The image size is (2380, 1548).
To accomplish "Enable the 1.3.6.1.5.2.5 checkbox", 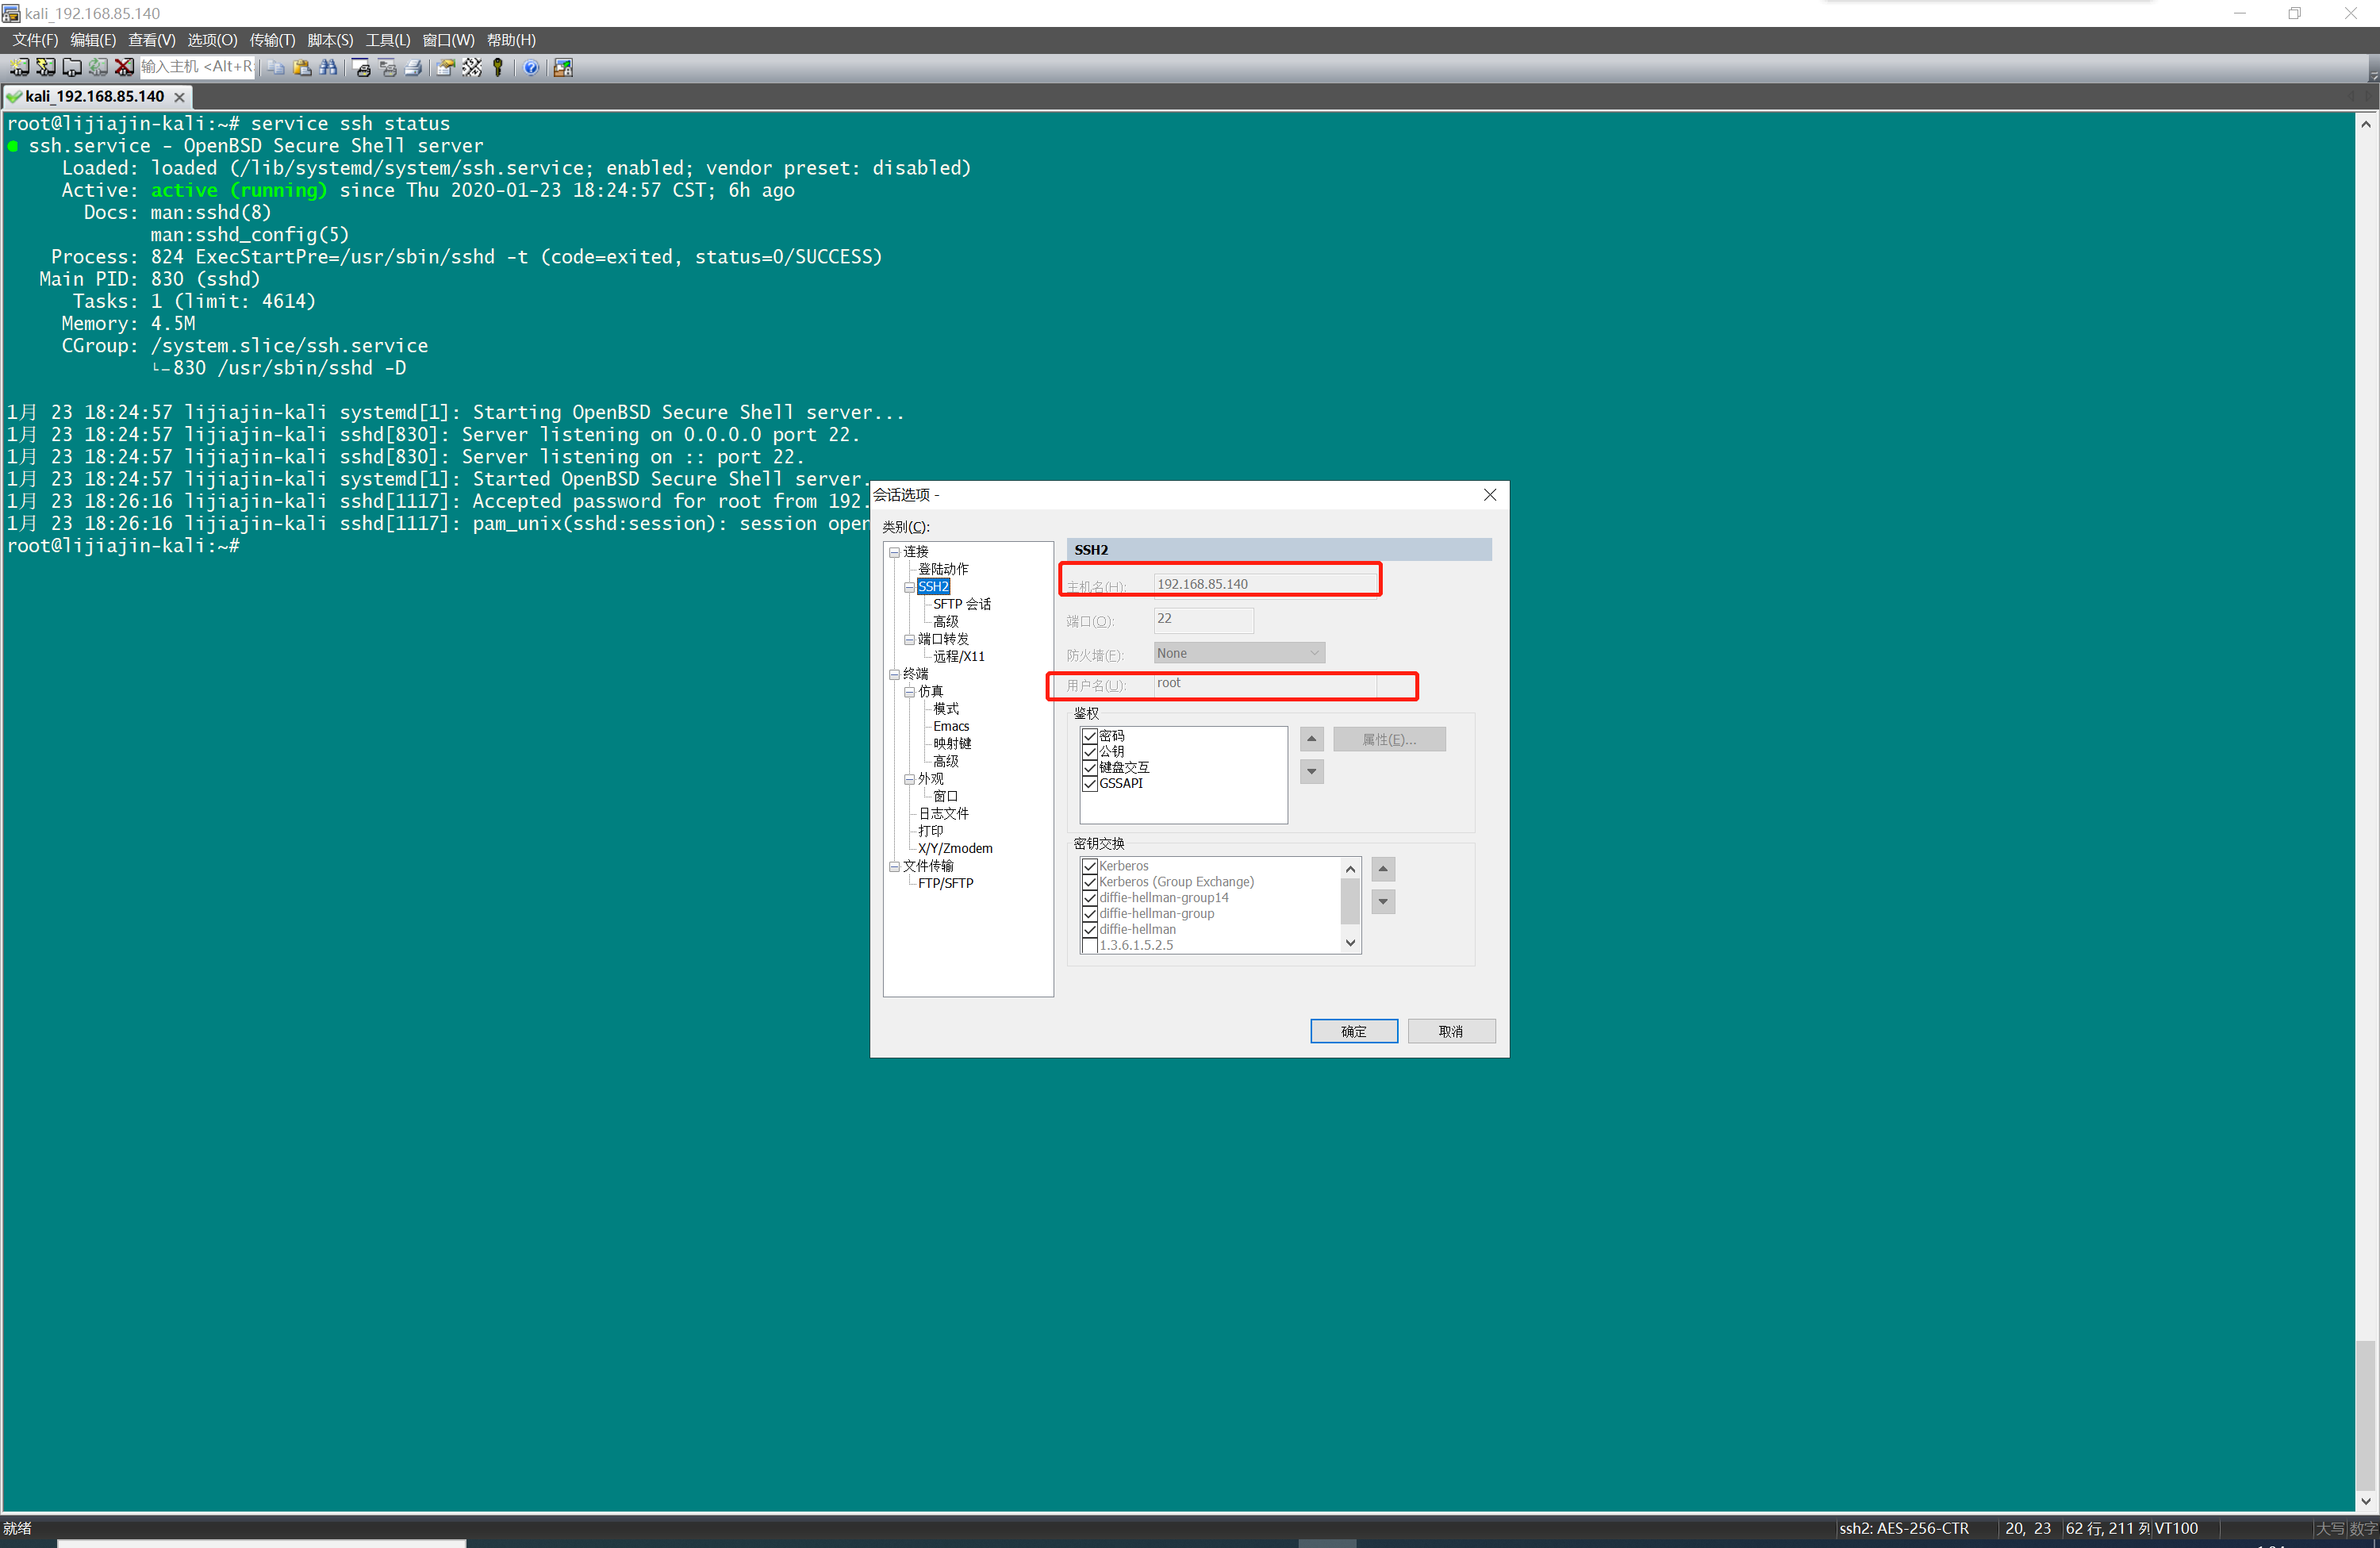I will [x=1090, y=945].
